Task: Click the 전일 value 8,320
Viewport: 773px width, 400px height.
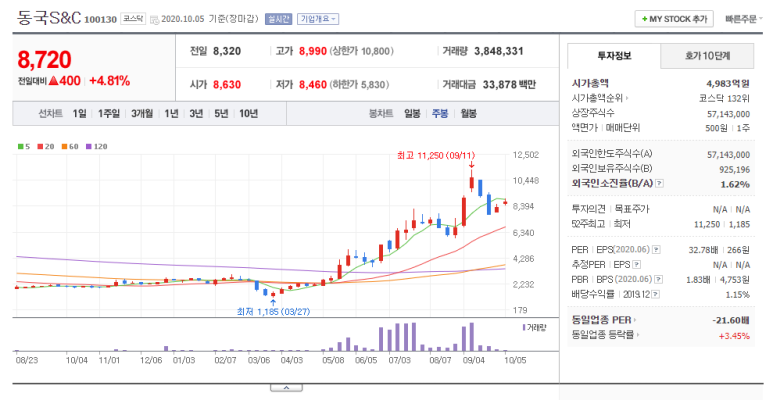Action: [x=227, y=51]
